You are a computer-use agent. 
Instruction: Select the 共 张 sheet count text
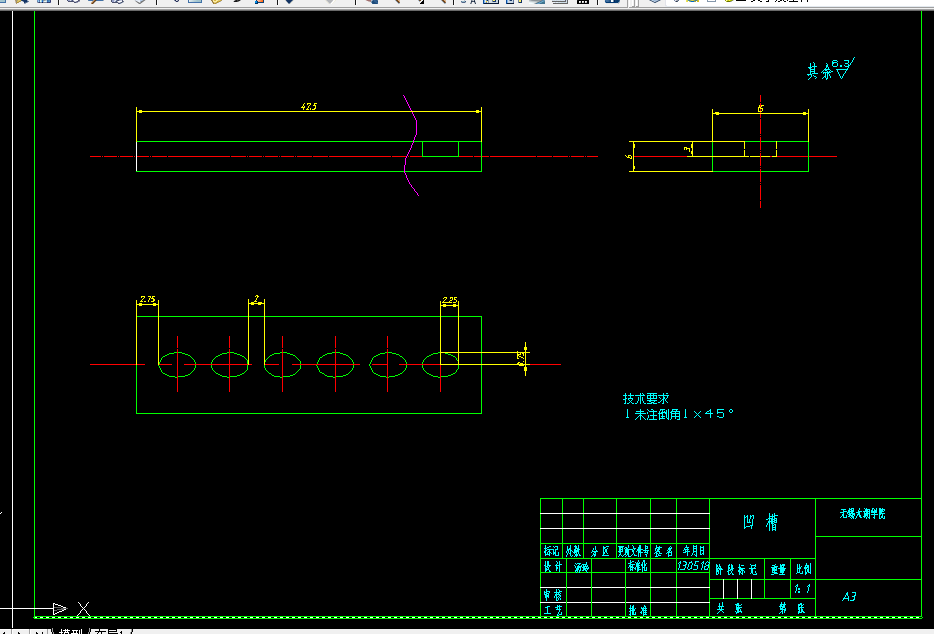729,608
